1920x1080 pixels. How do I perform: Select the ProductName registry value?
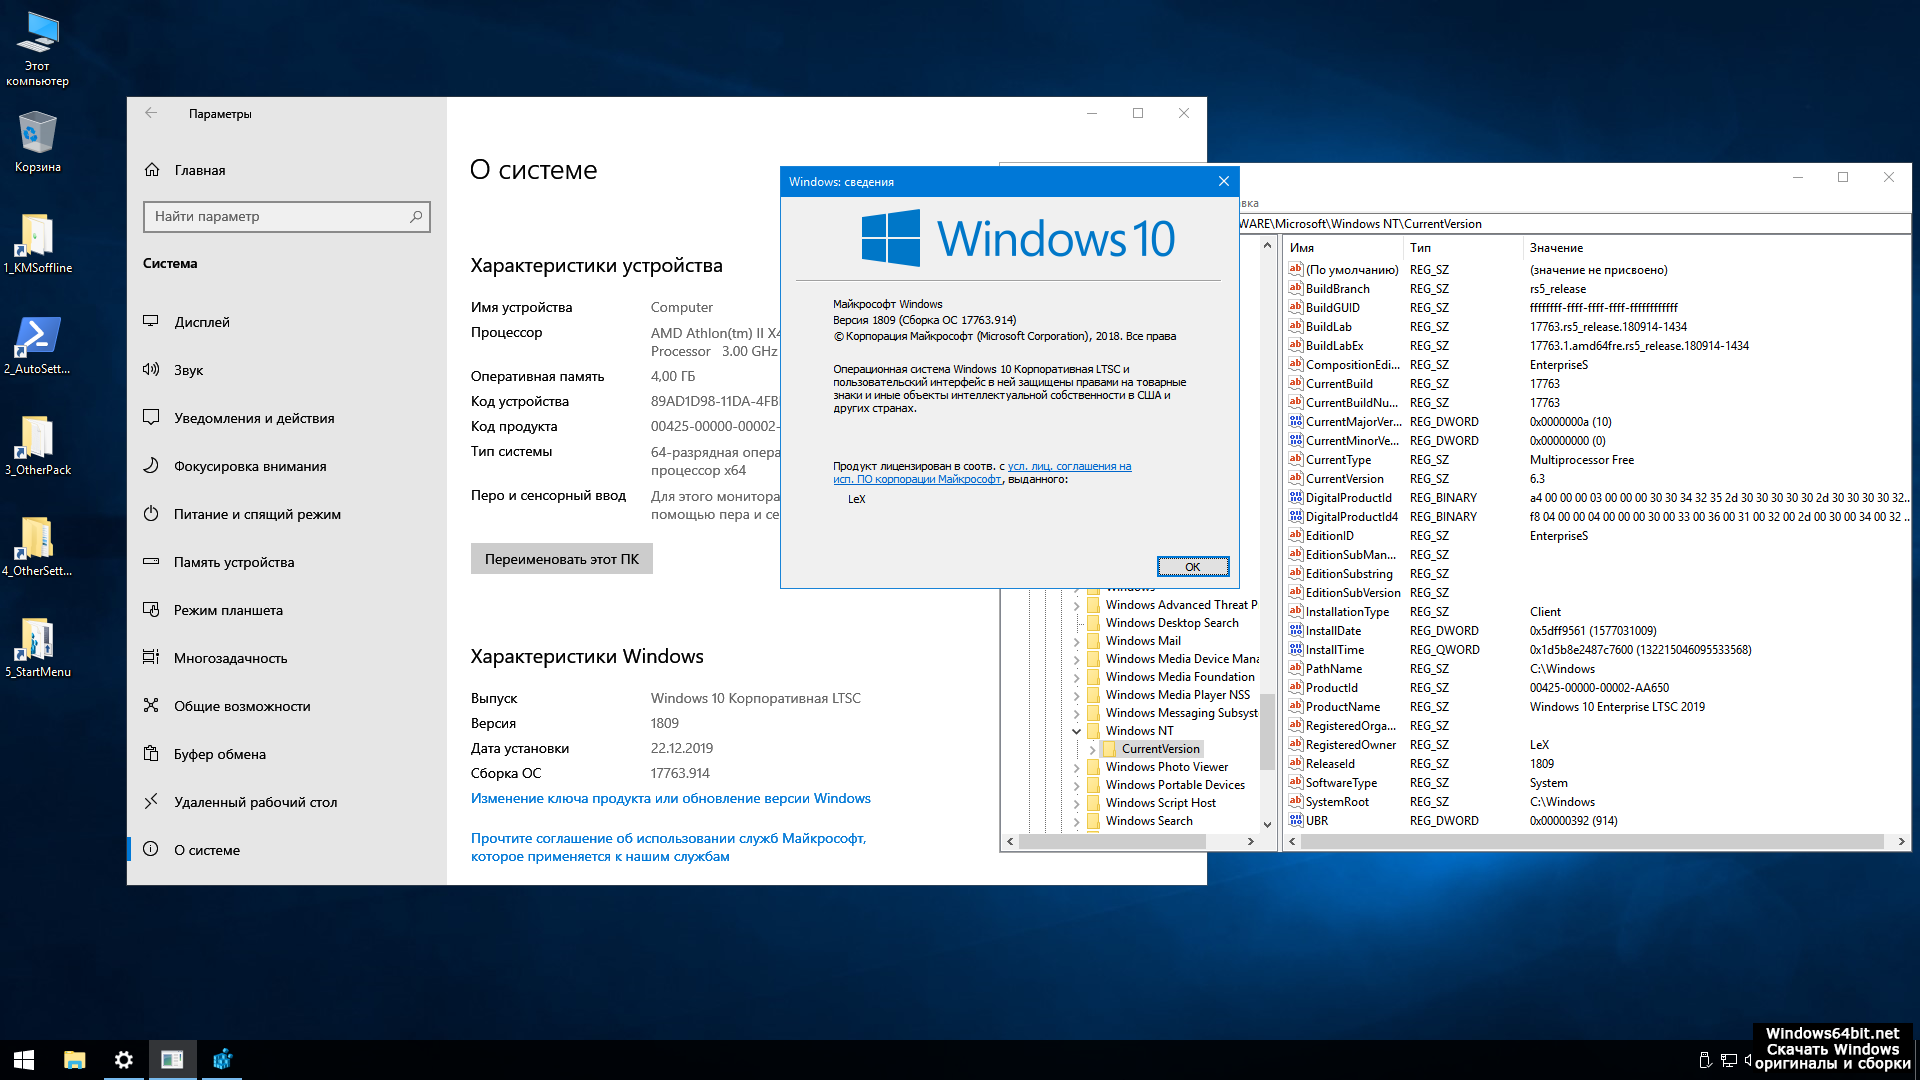tap(1343, 707)
